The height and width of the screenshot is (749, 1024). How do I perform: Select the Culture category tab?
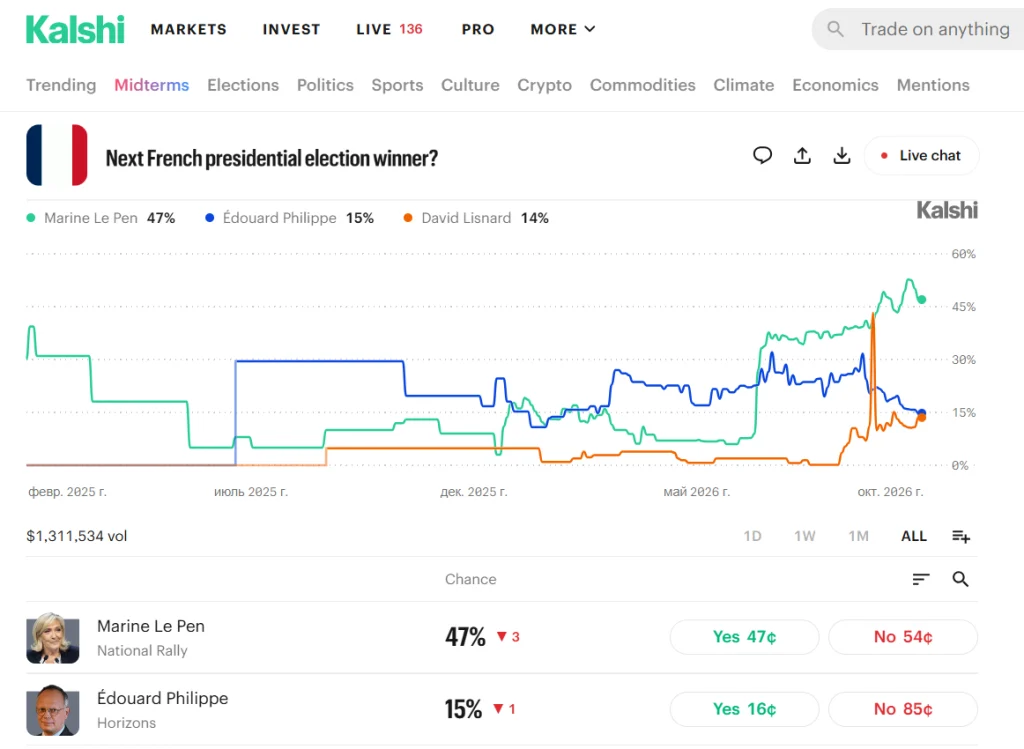[470, 85]
